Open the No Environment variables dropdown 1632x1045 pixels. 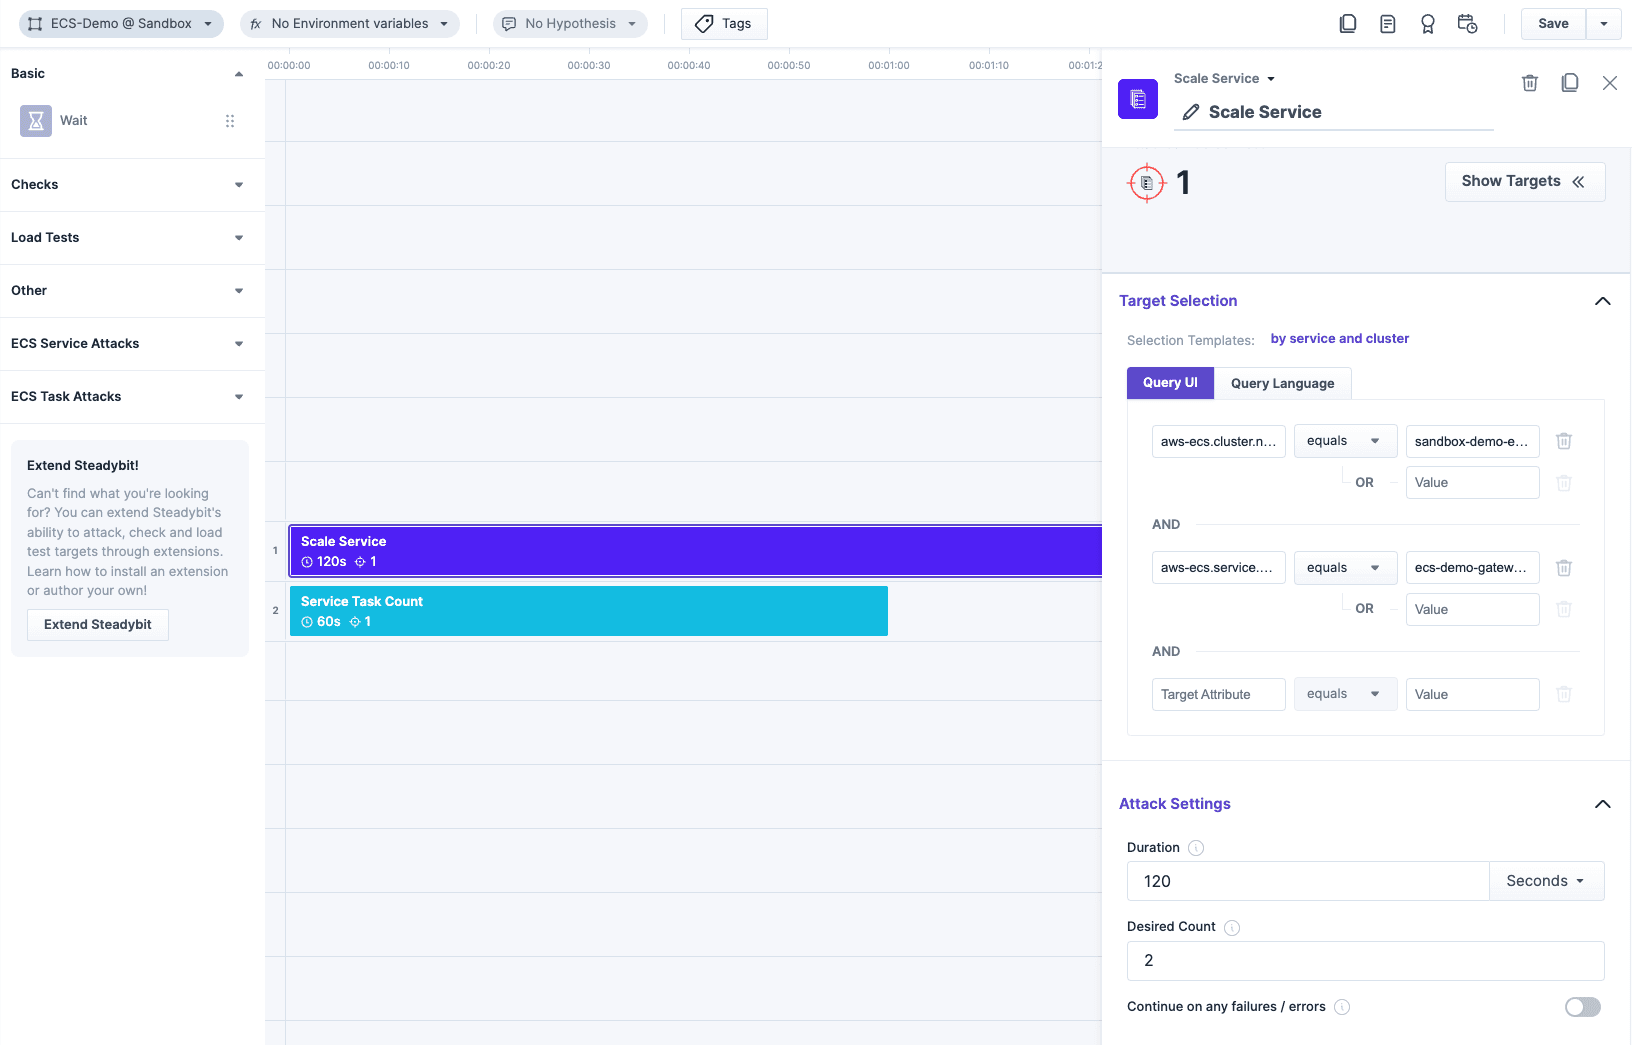(x=349, y=23)
